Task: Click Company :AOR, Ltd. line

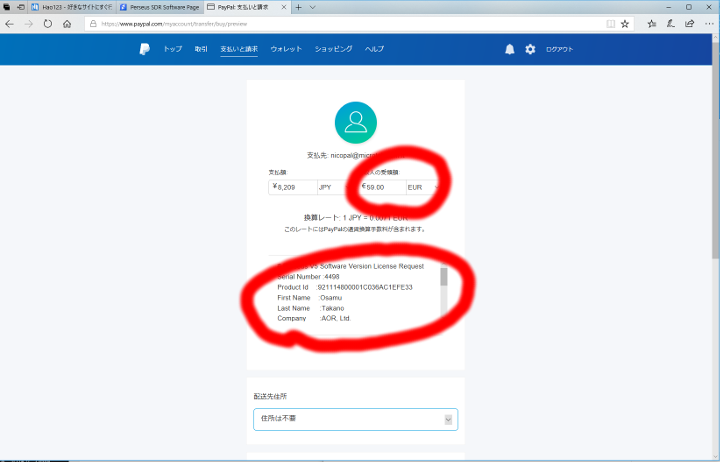Action: point(314,319)
